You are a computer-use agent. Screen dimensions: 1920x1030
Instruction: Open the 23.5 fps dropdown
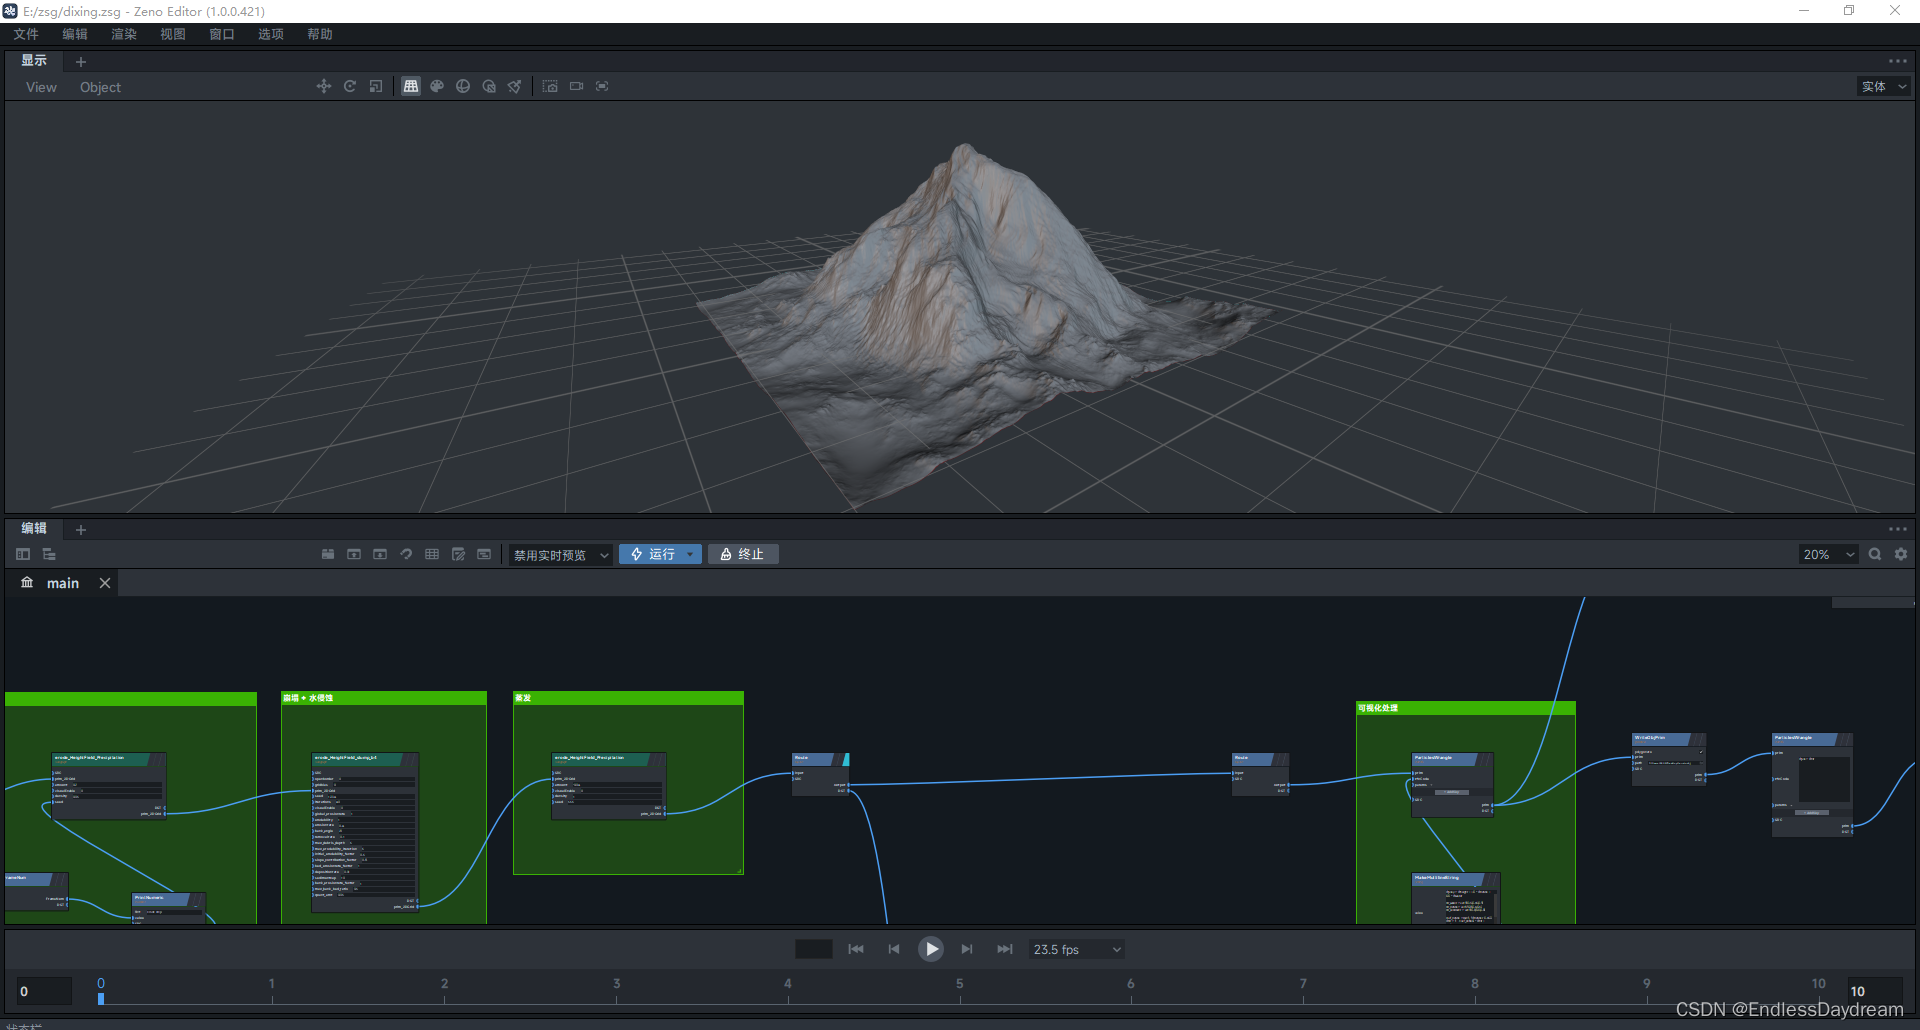(1077, 949)
